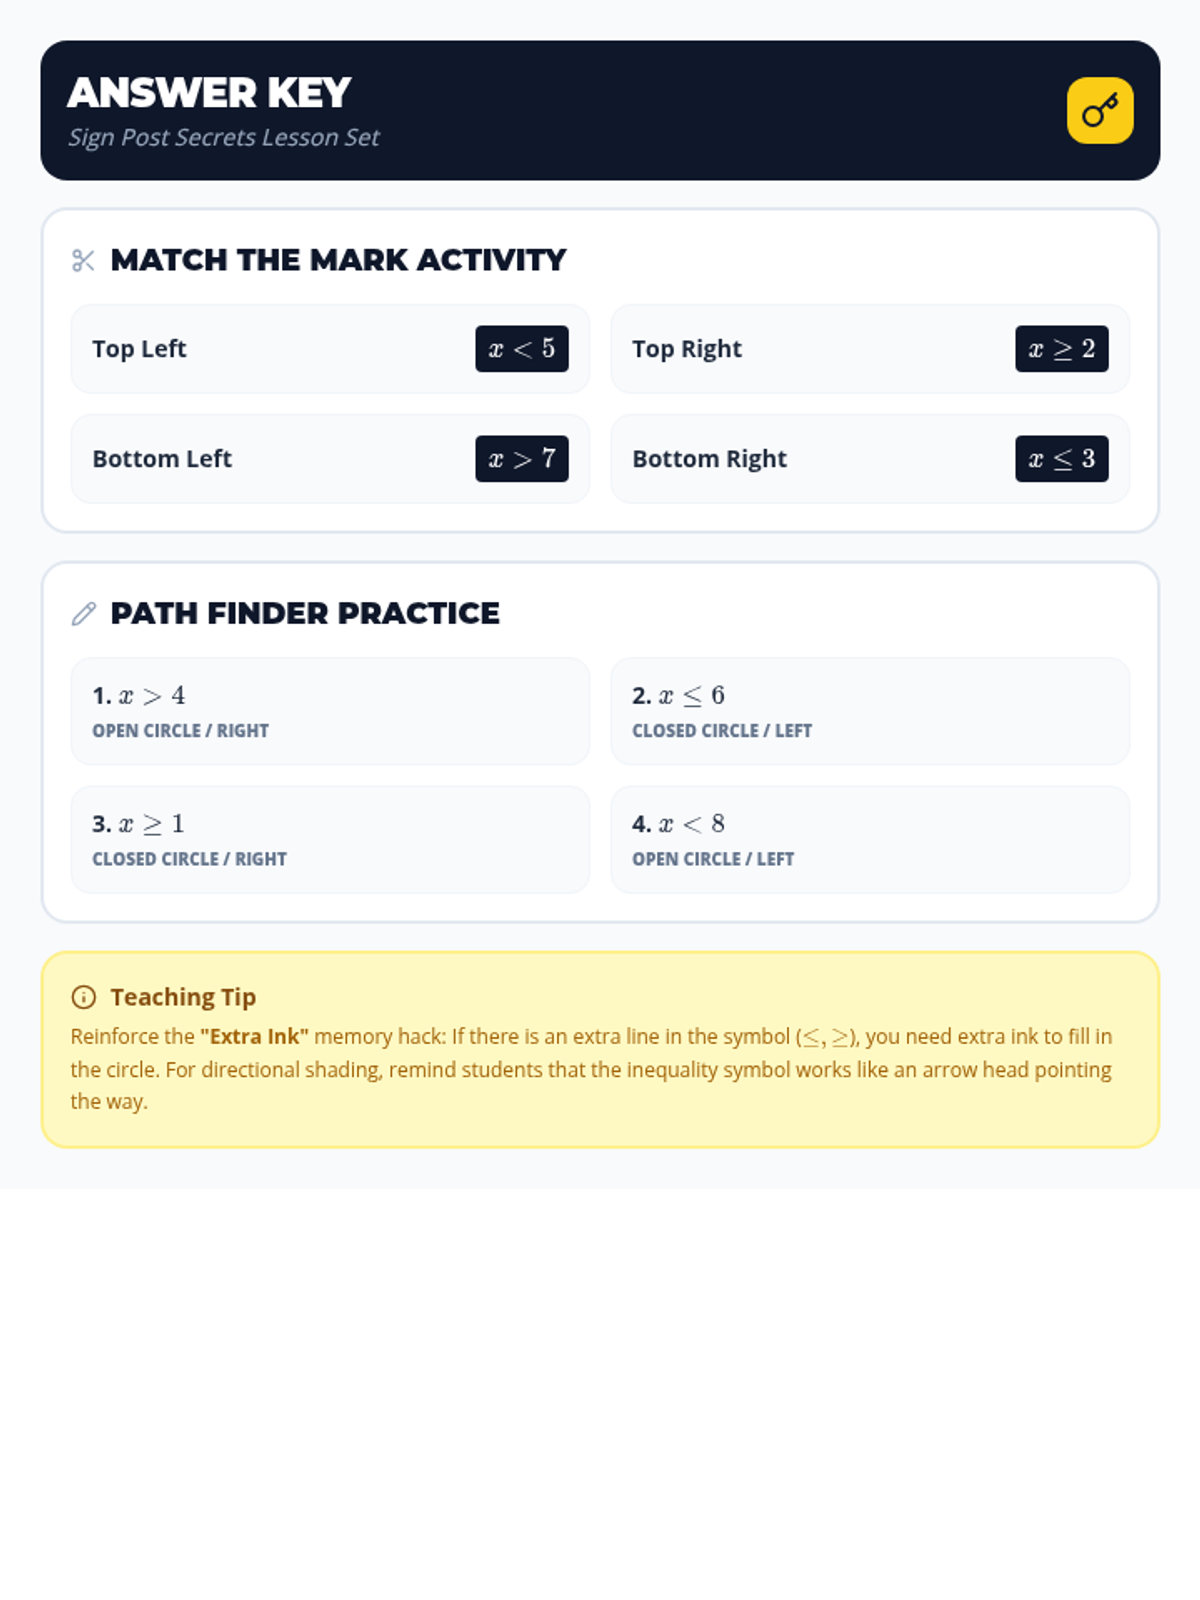The height and width of the screenshot is (1600, 1200).
Task: Open practice problem 2 card, x ≤ 6
Action: 870,711
